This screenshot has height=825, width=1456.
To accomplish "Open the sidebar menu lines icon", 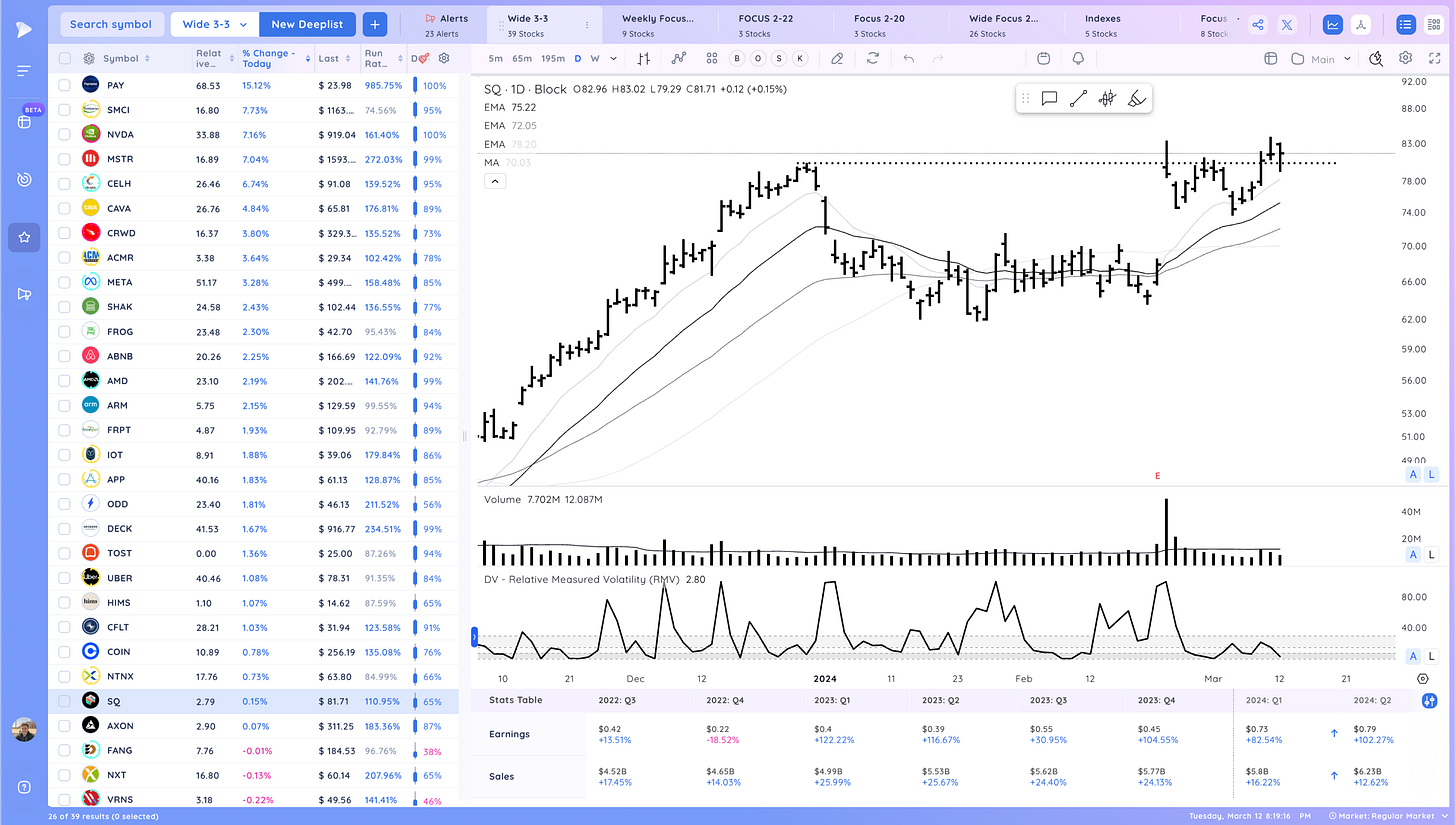I will coord(24,71).
